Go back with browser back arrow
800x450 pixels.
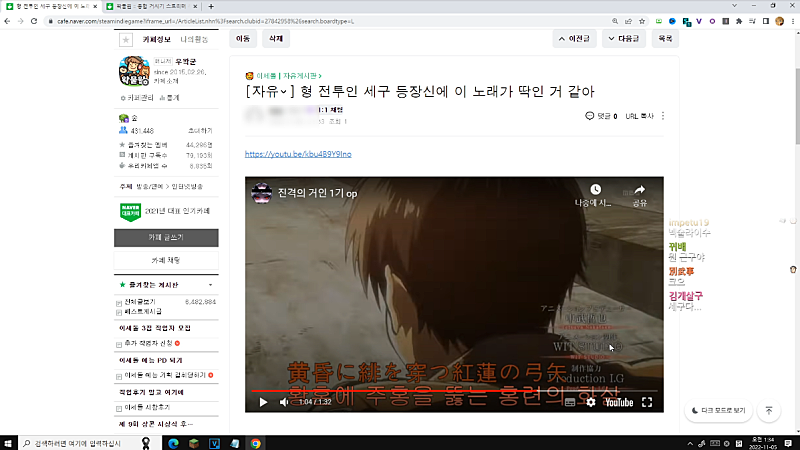click(x=7, y=21)
